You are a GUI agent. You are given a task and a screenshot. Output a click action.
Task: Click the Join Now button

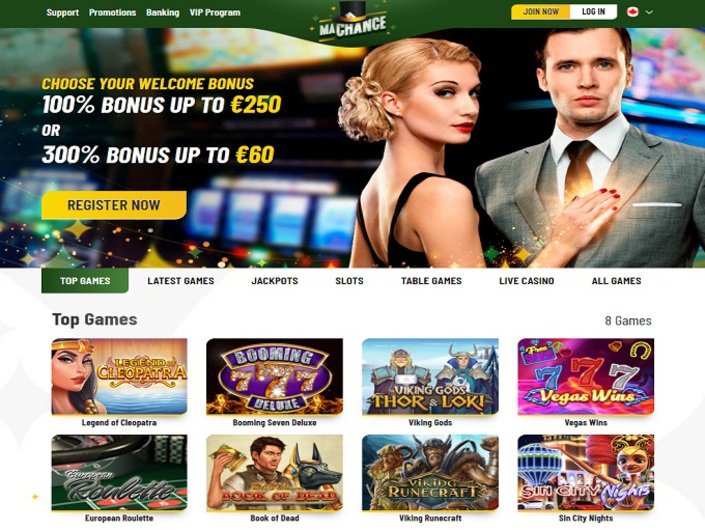point(541,12)
